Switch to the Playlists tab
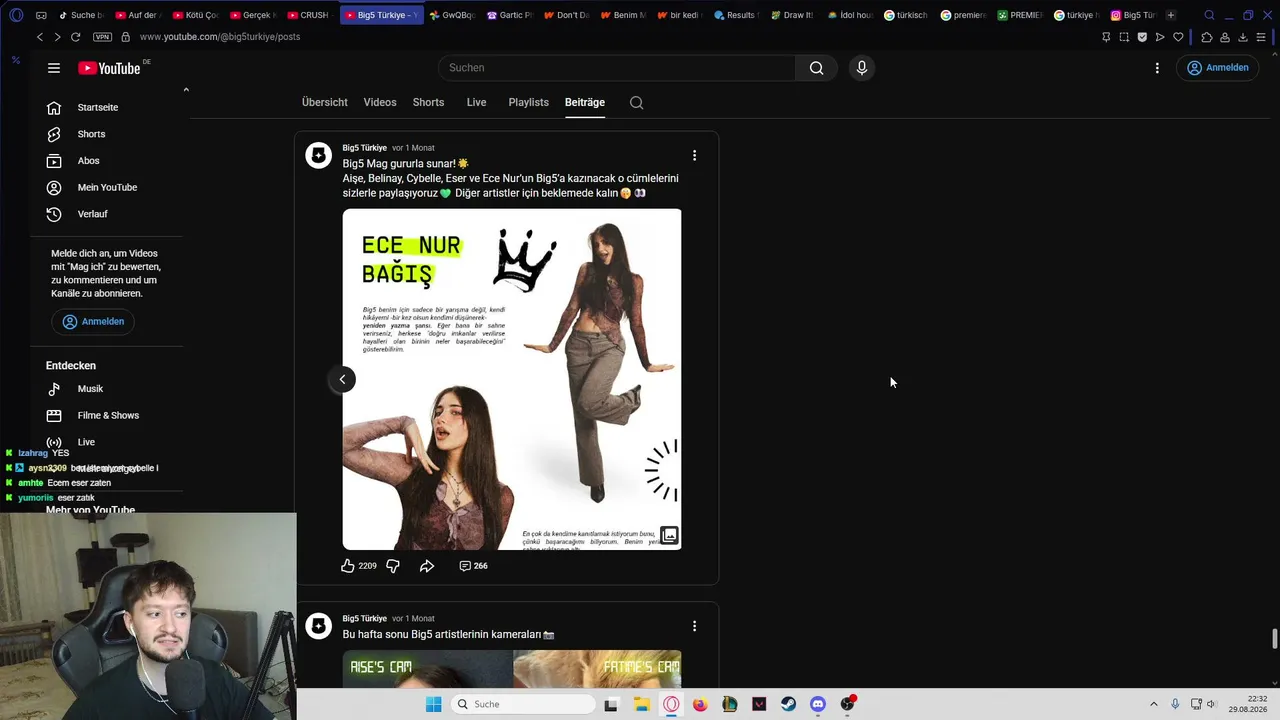Screen dimensions: 1280x720 [528, 102]
